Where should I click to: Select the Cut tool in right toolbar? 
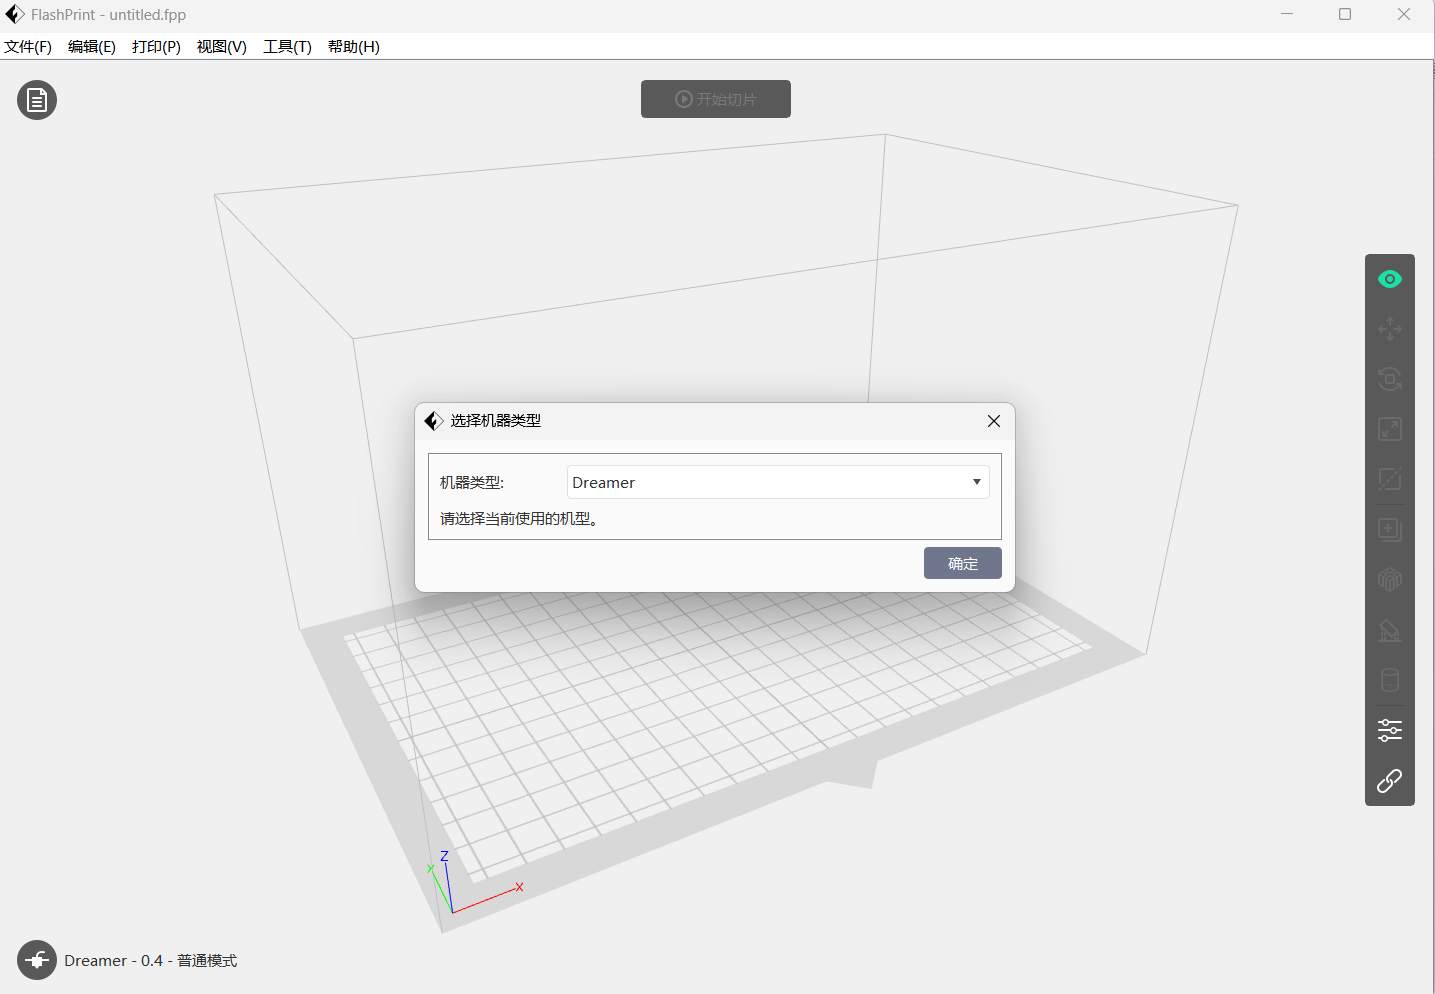tap(1389, 479)
